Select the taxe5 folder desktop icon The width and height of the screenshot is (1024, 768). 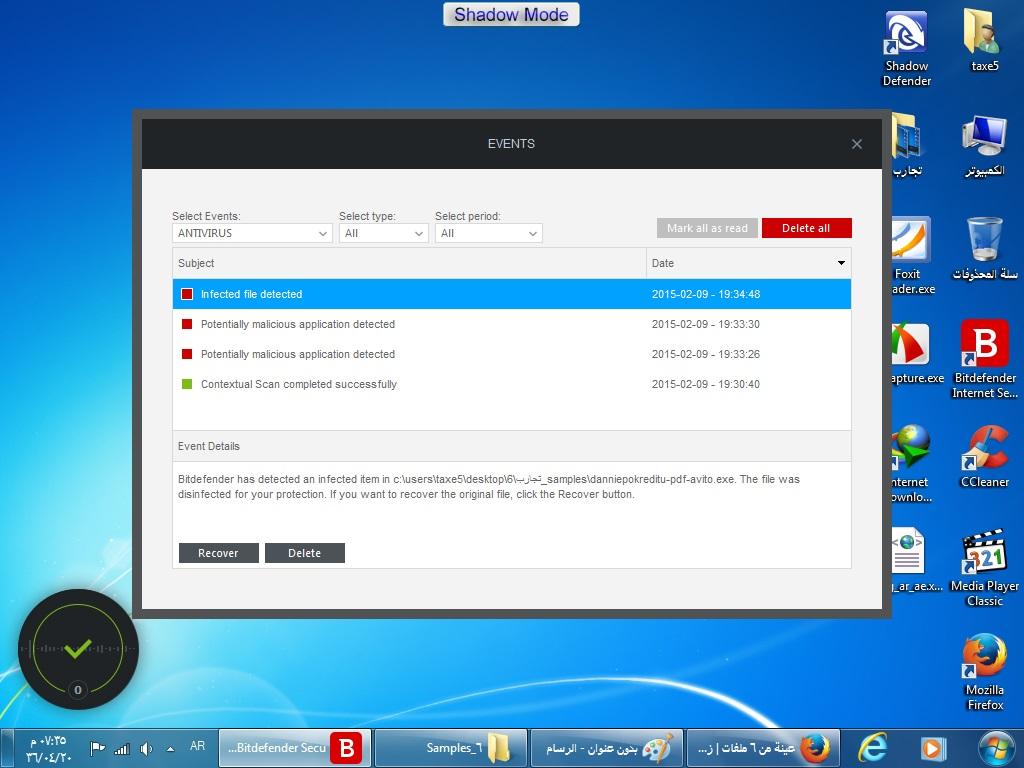click(x=985, y=40)
